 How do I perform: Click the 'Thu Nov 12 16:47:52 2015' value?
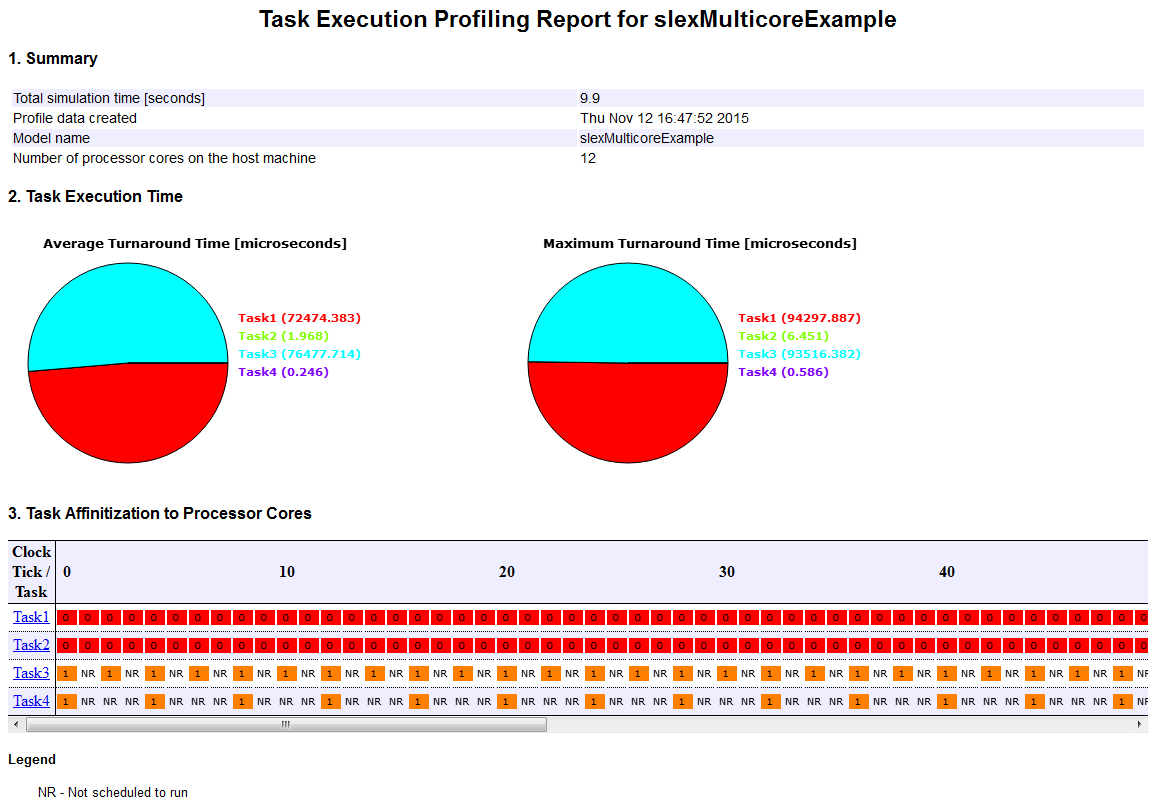[664, 118]
